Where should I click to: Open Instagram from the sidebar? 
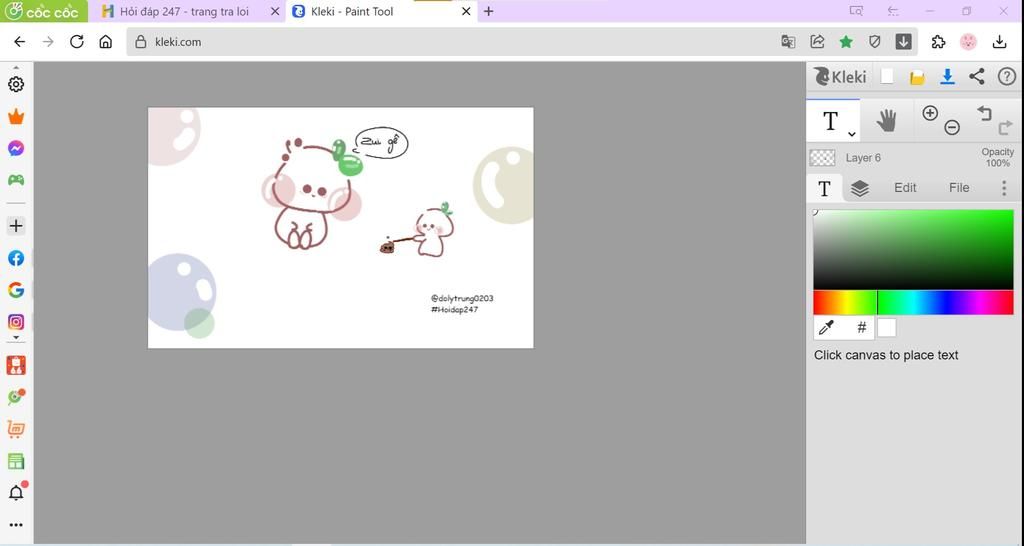(x=16, y=322)
